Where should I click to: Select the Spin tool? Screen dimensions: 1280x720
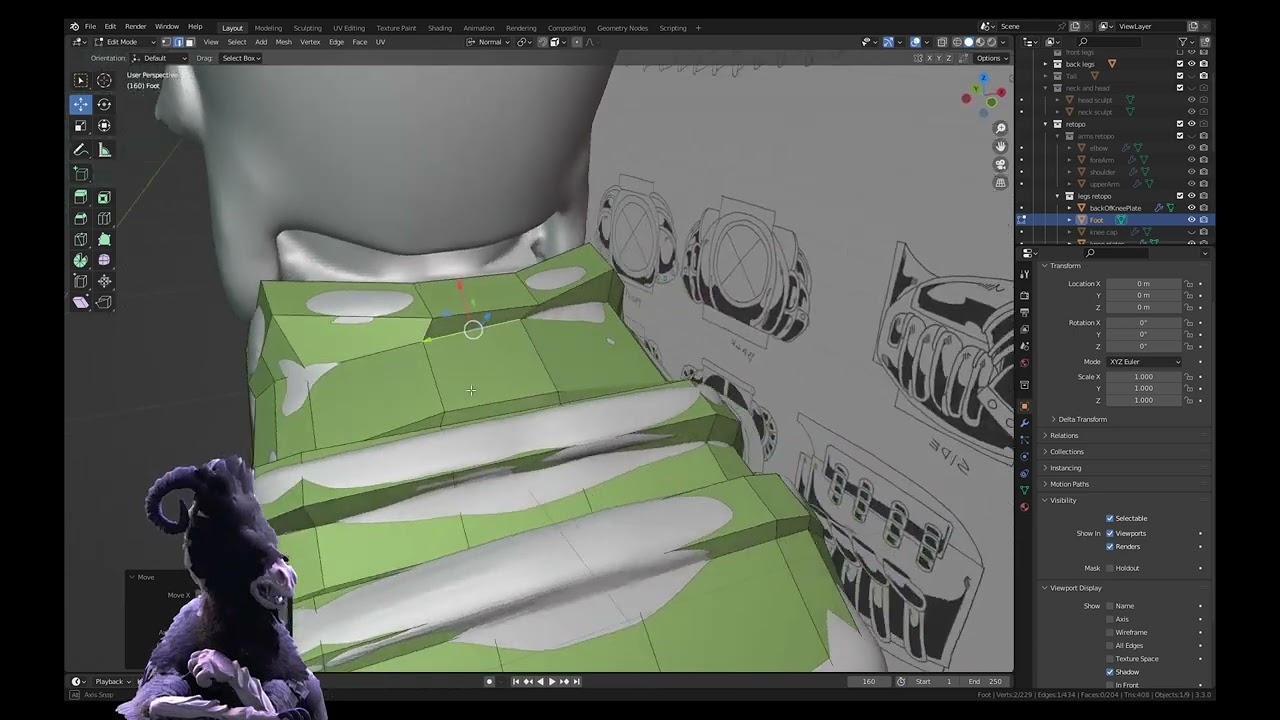coord(81,260)
